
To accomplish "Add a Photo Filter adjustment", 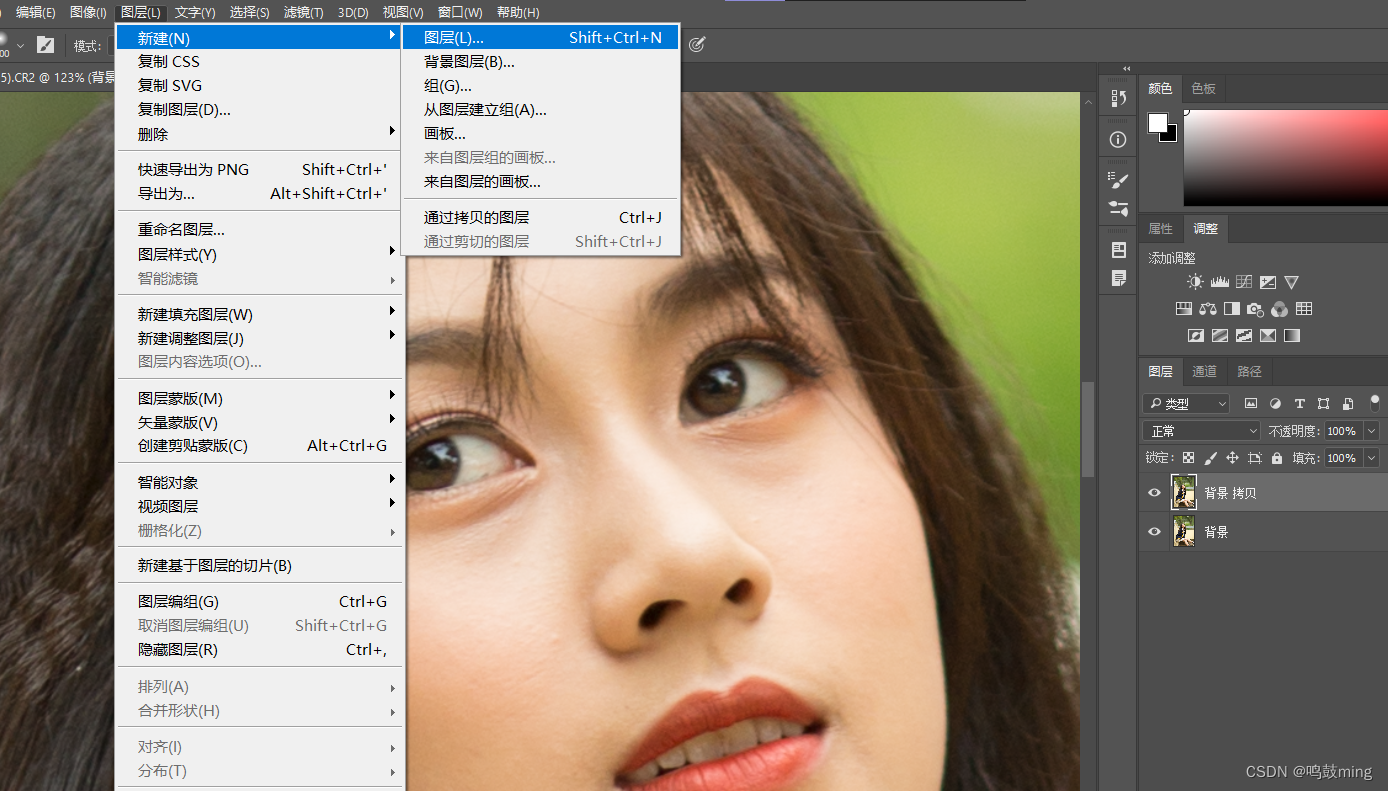I will tap(1256, 309).
